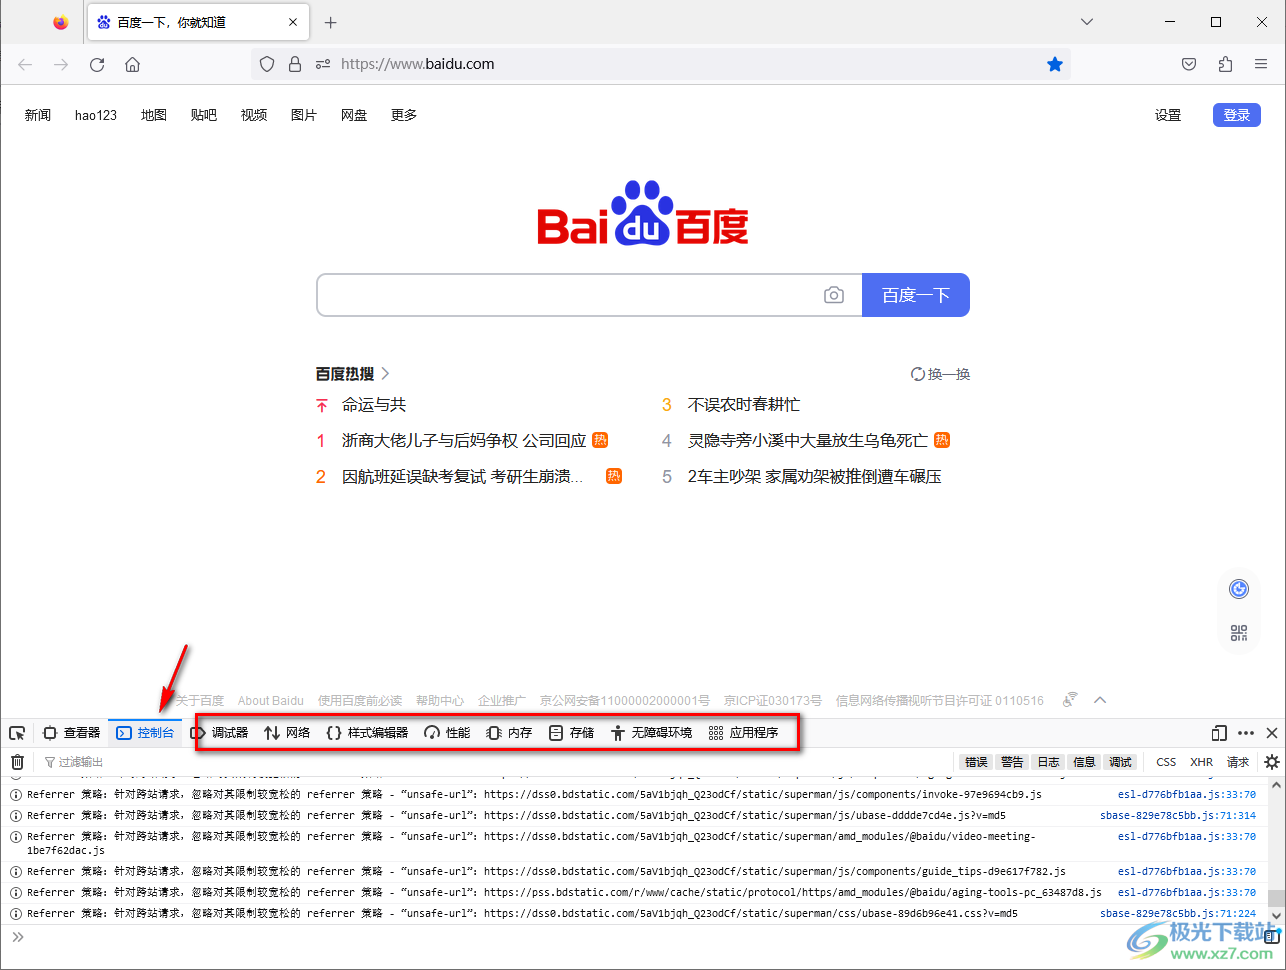Open a new tab with plus button

click(x=331, y=22)
